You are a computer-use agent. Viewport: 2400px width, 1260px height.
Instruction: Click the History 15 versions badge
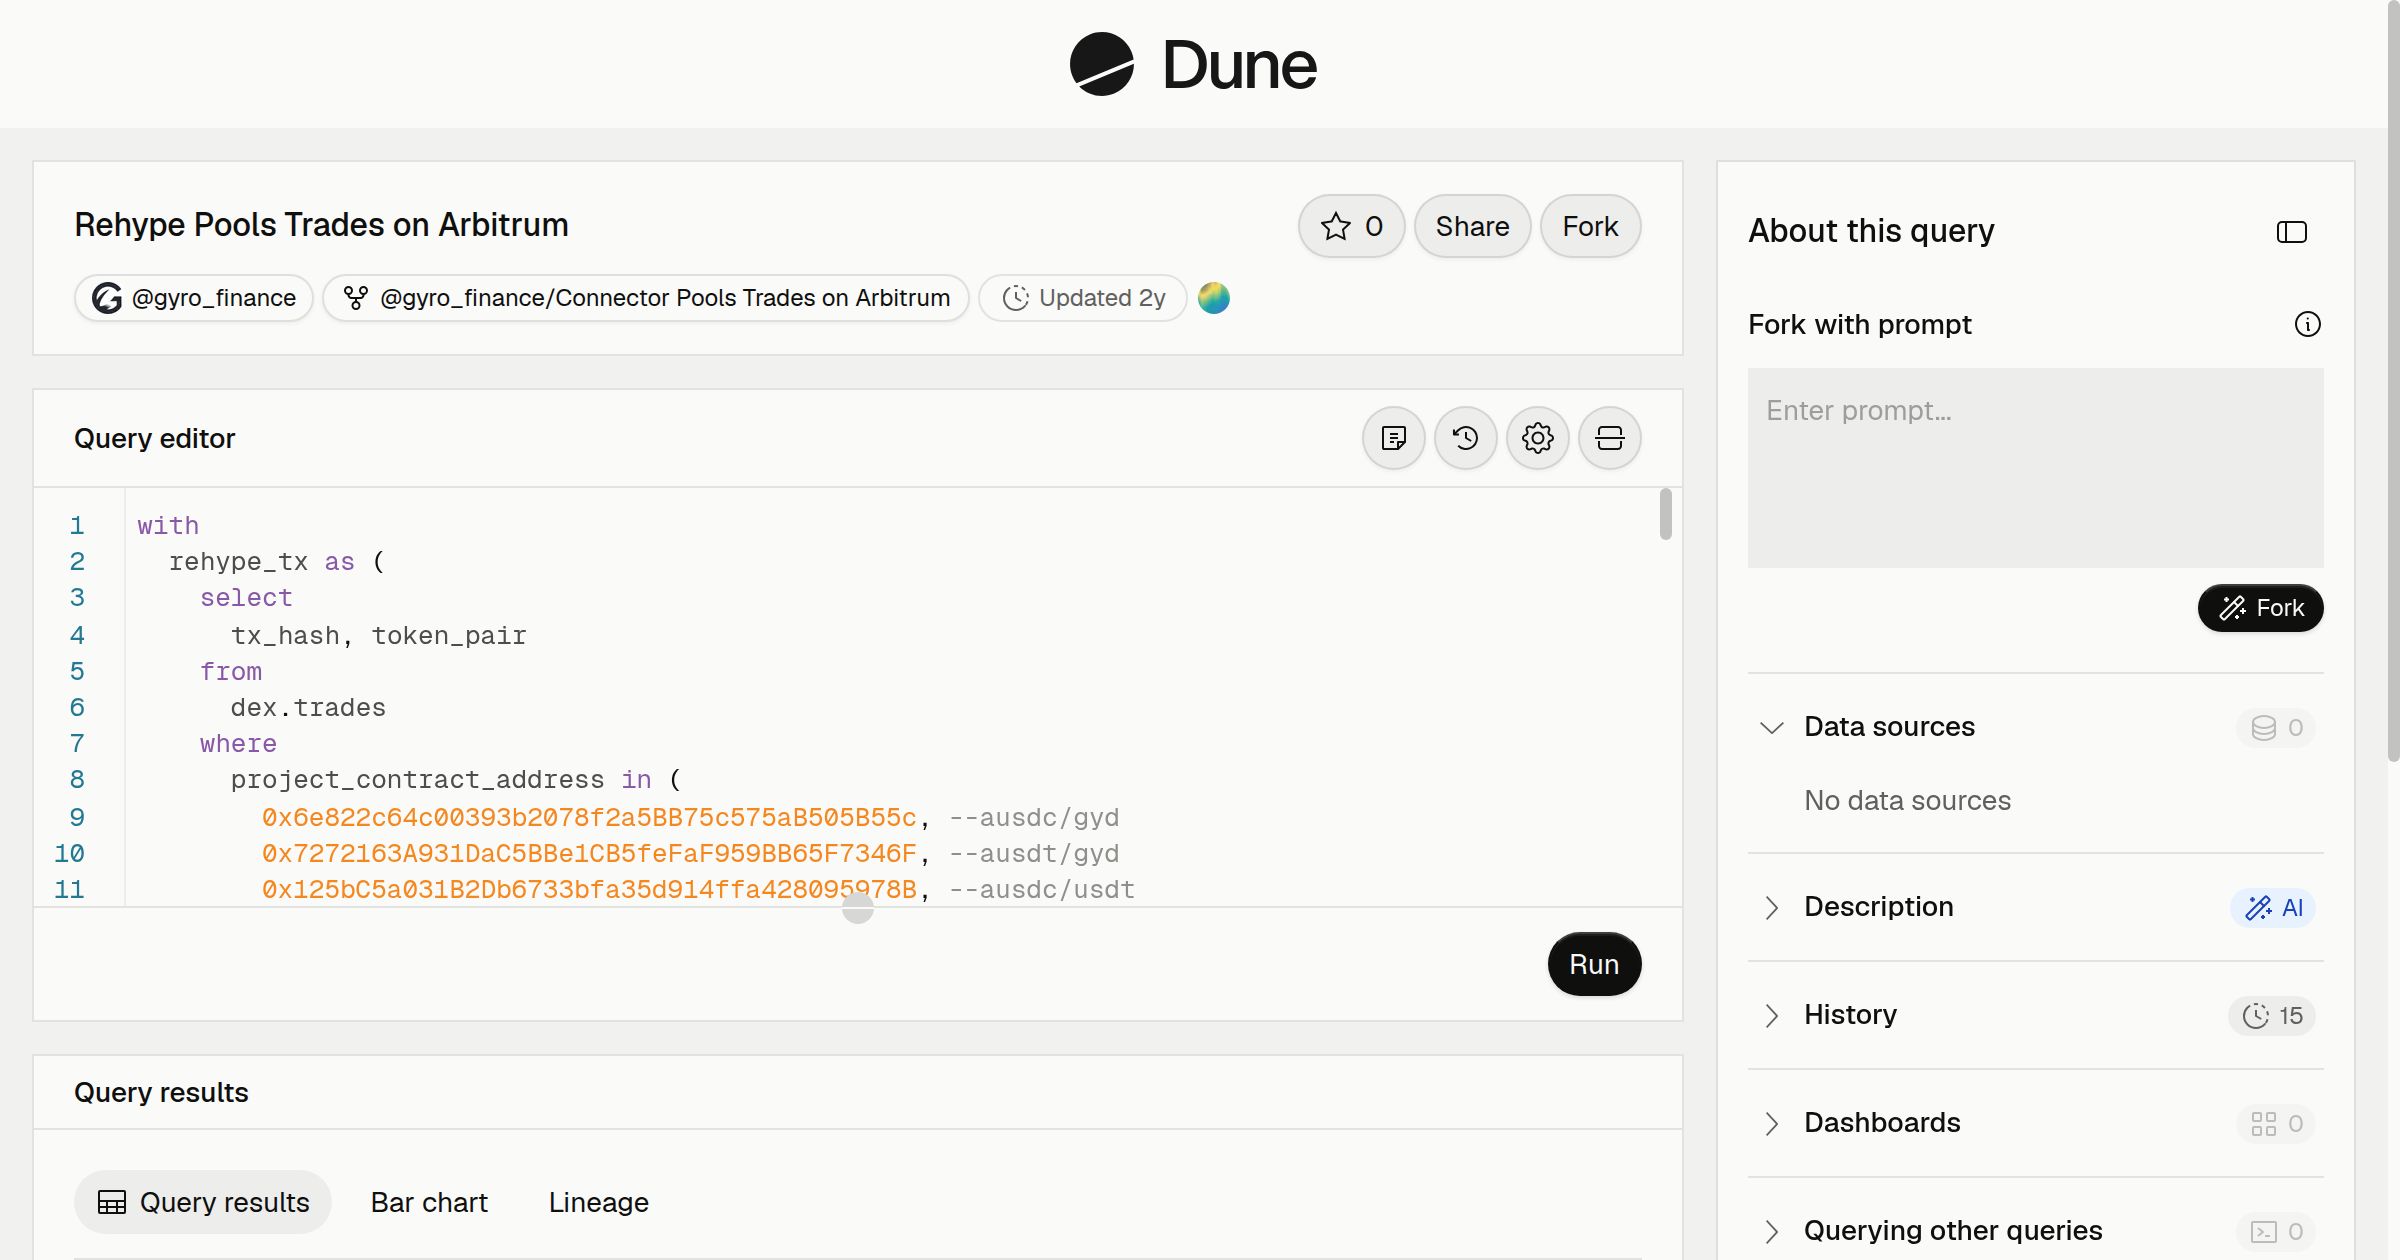(2272, 1015)
